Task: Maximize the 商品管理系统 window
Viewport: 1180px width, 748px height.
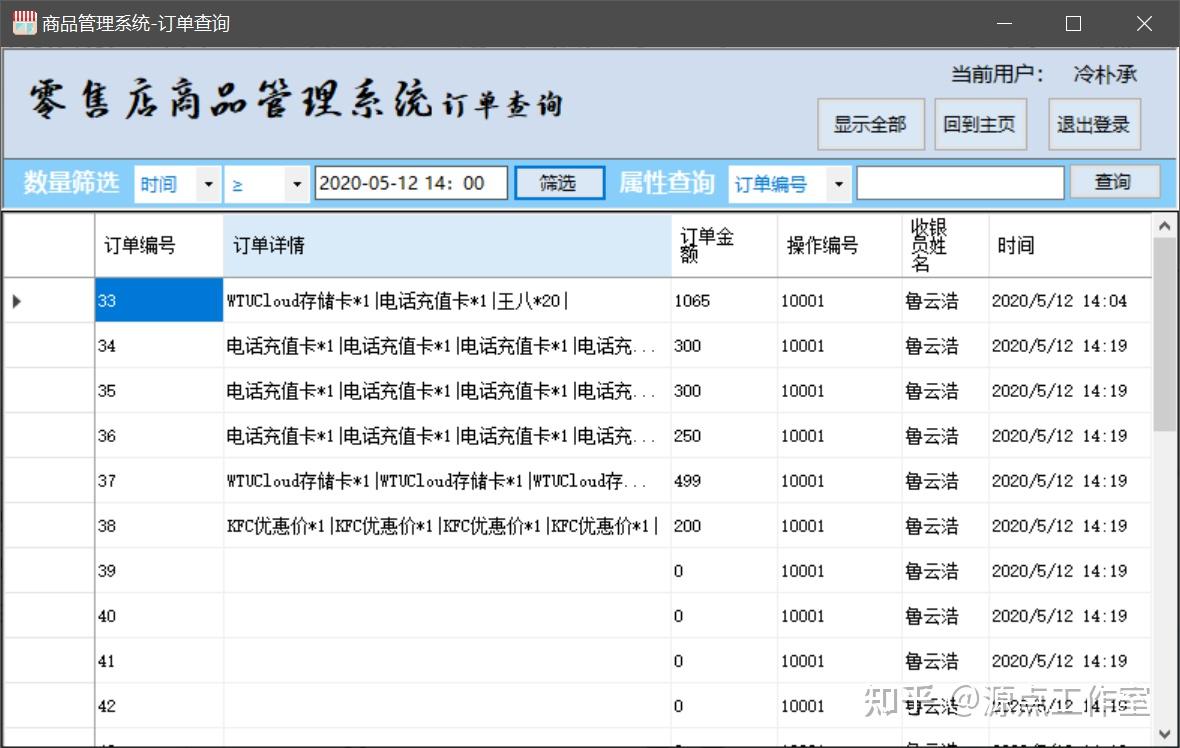Action: pos(1074,23)
